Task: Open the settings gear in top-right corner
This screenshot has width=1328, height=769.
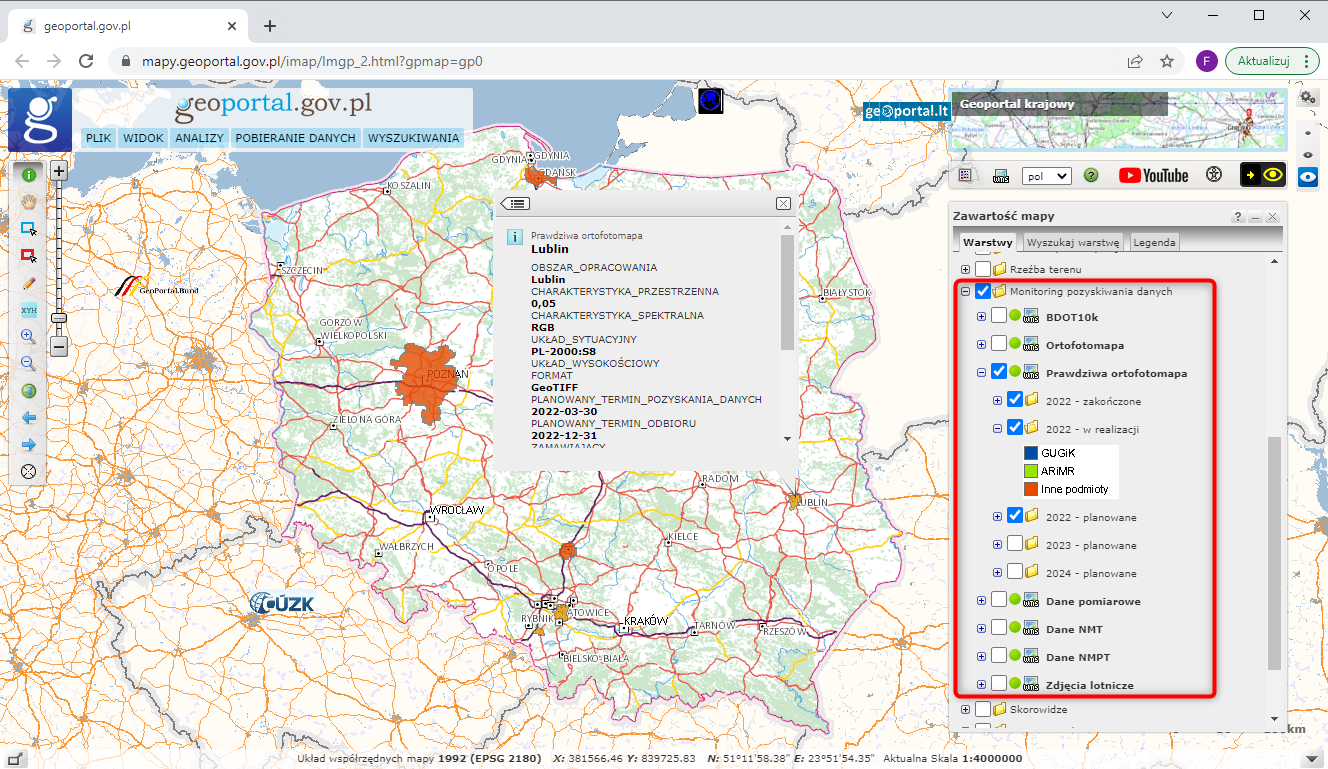Action: click(x=1307, y=97)
